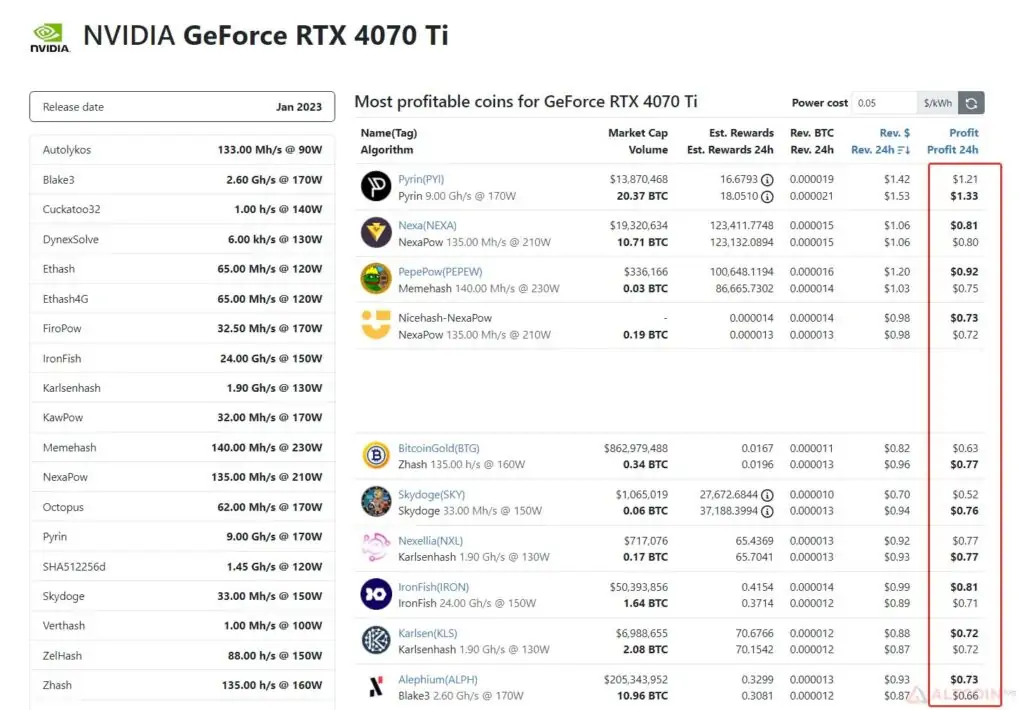The image size is (1024, 710).
Task: Click info icon beside Skydoge 27,672.6844 rewards
Action: (767, 495)
